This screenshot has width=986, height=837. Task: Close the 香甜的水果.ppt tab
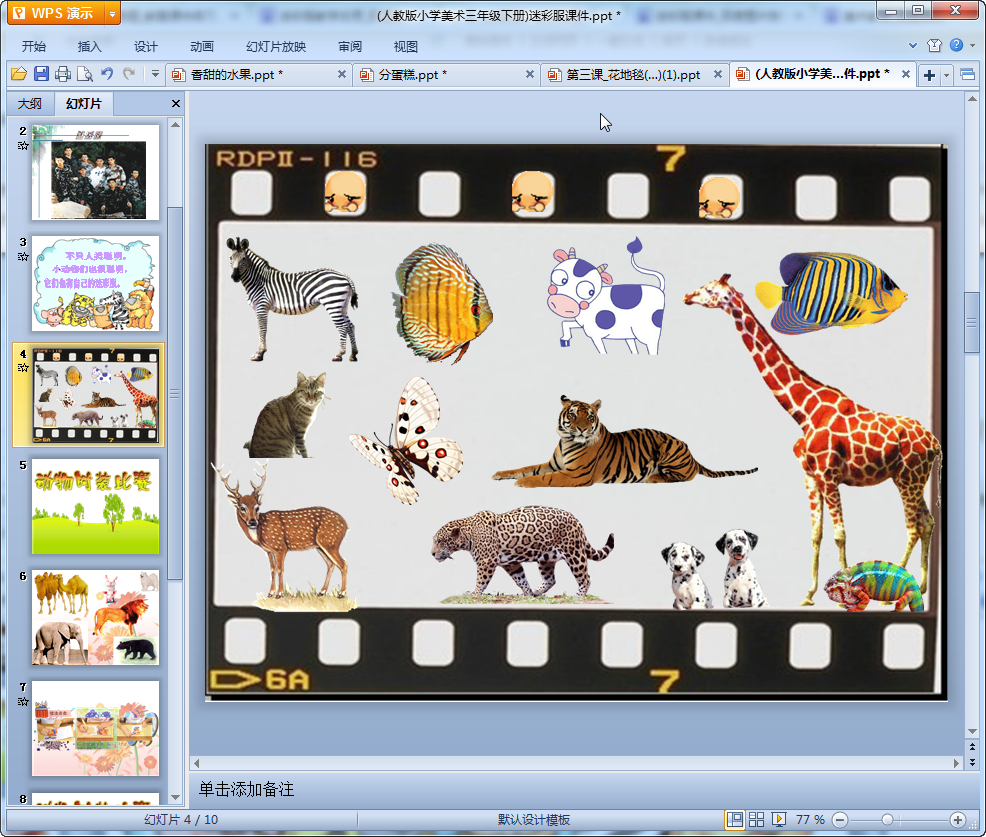[341, 74]
